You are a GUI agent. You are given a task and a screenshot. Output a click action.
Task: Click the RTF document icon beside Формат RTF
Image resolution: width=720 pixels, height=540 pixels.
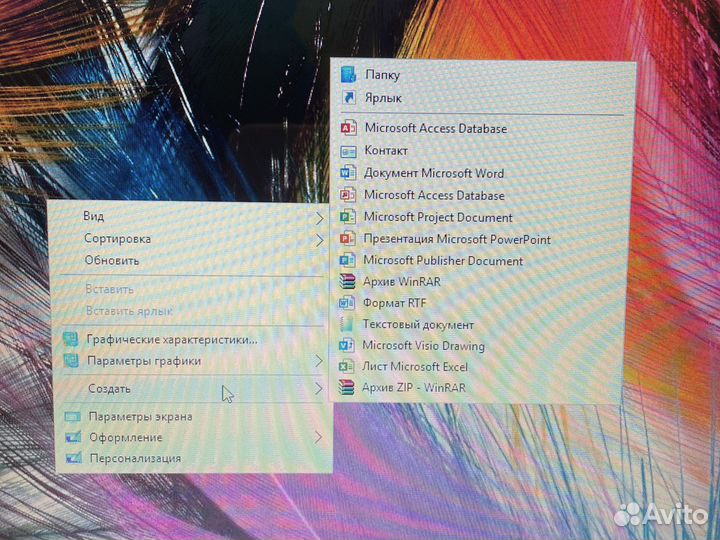346,303
